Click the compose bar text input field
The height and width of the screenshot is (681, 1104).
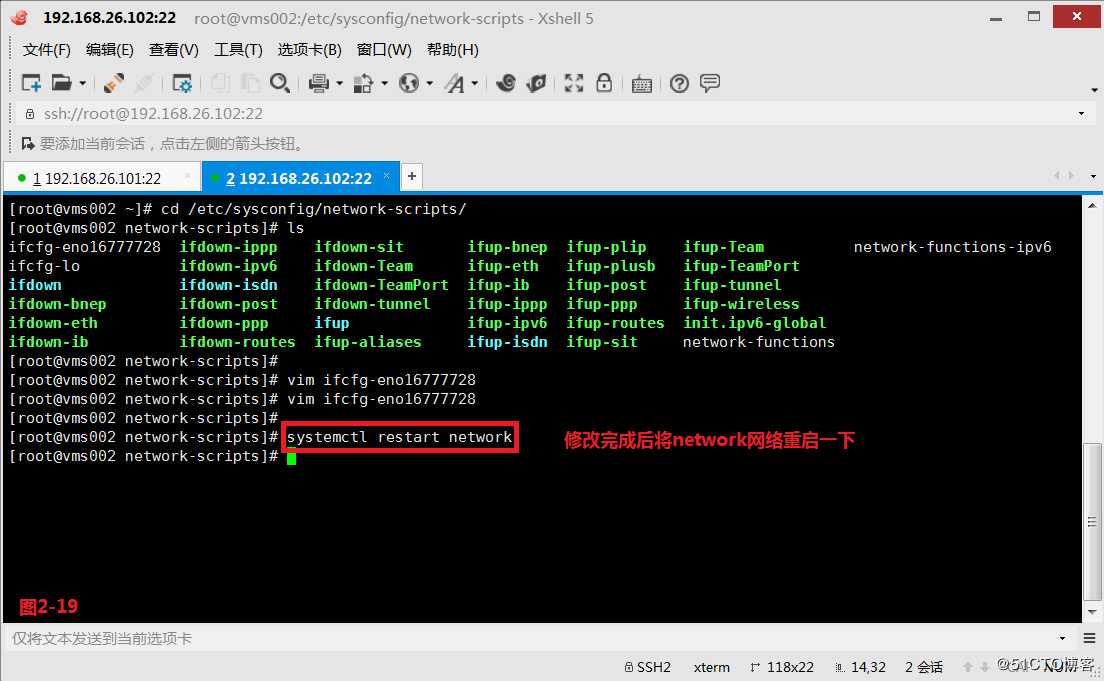pyautogui.click(x=532, y=638)
